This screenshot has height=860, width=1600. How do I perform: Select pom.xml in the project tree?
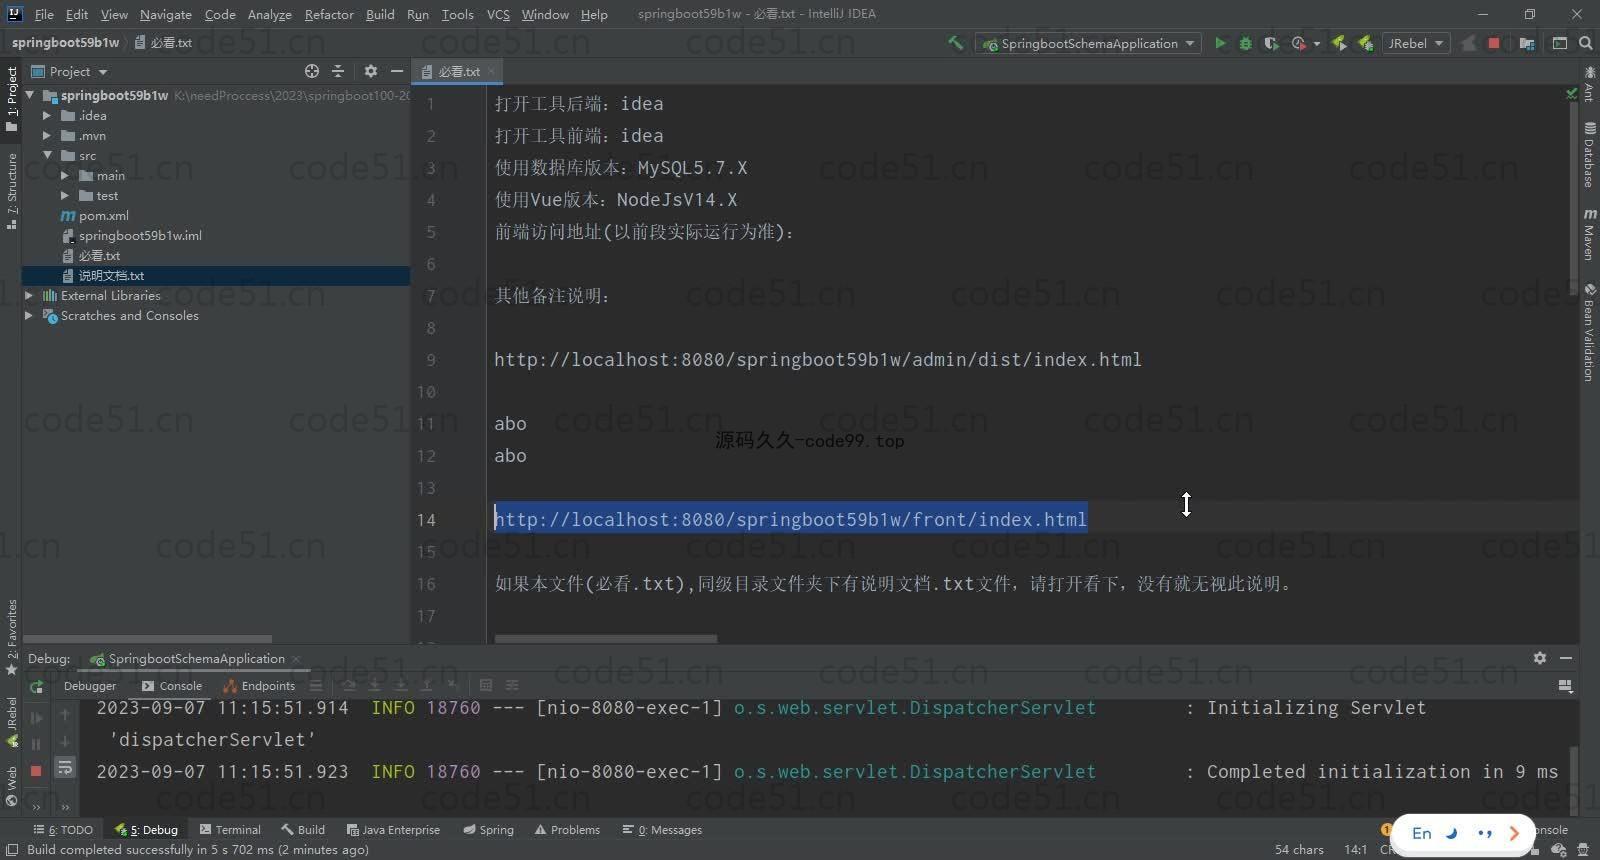(x=104, y=215)
